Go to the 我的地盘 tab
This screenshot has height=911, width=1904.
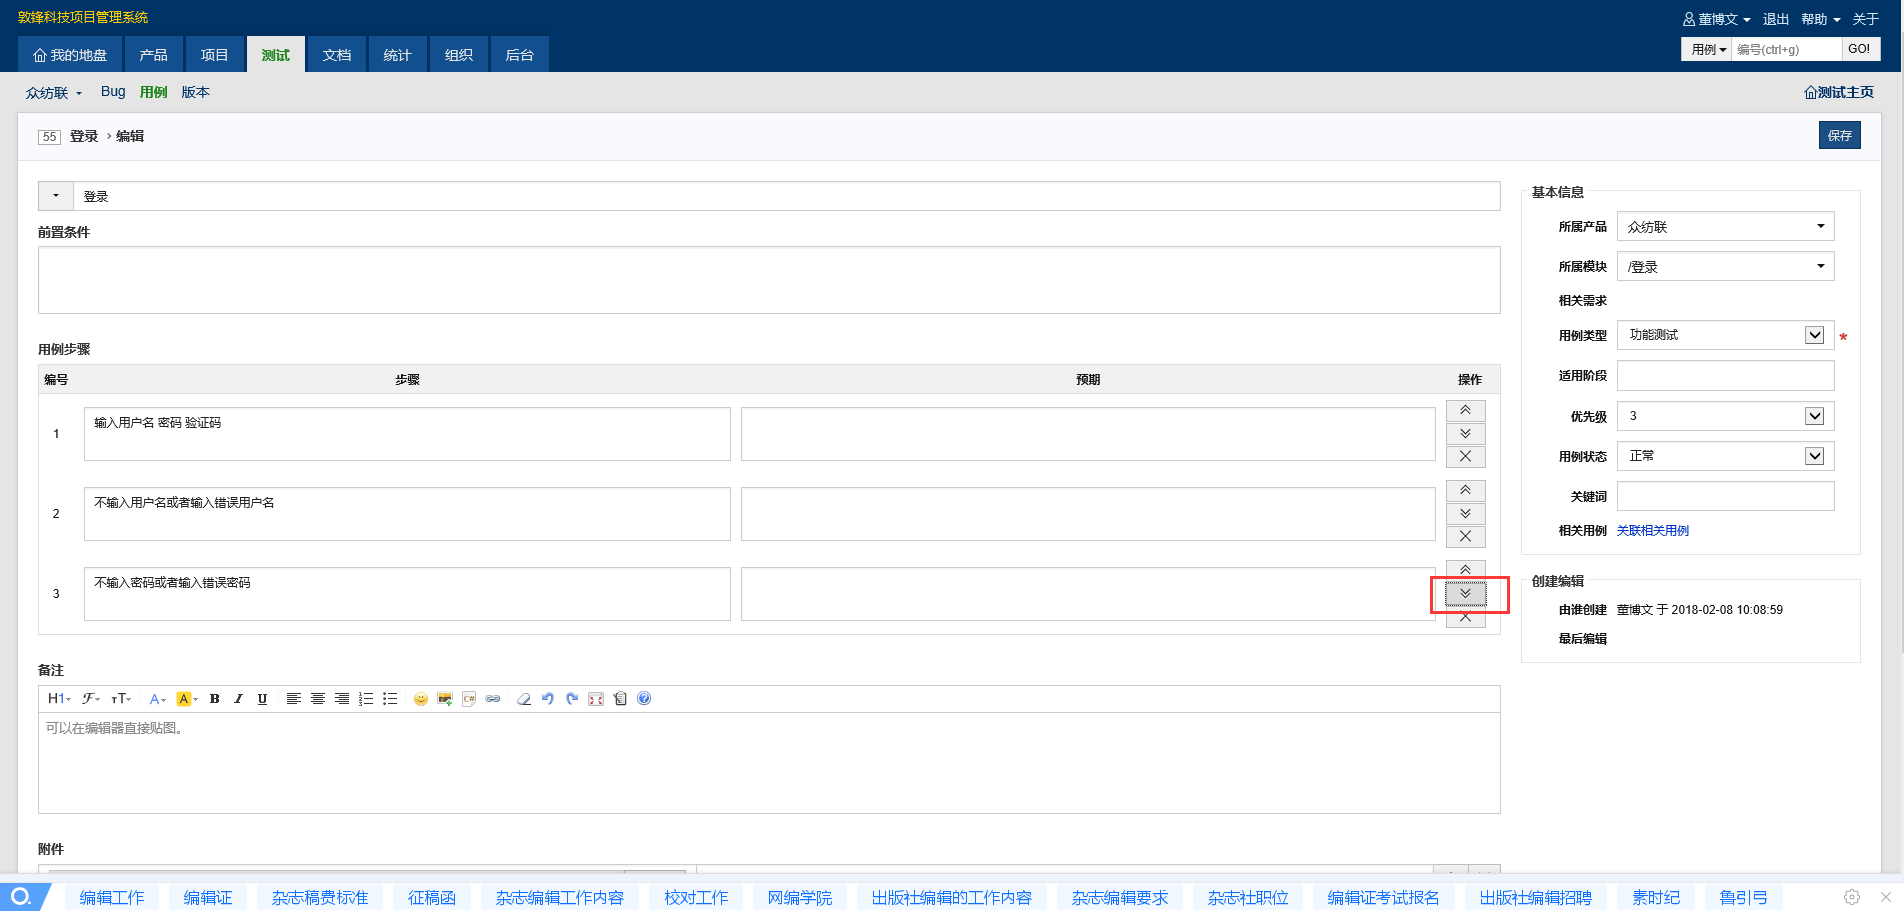click(70, 55)
